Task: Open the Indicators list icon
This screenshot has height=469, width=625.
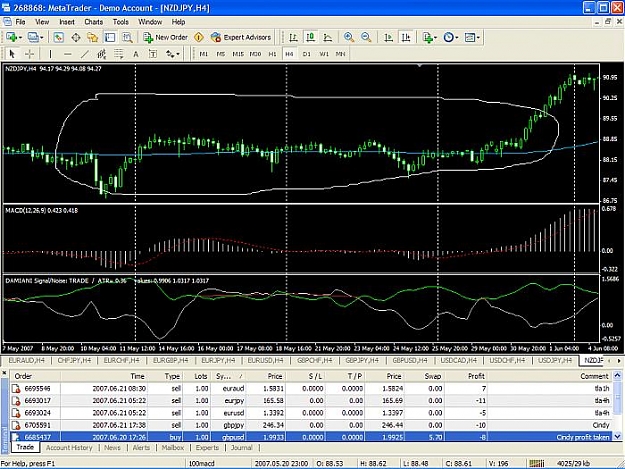Action: [427, 37]
